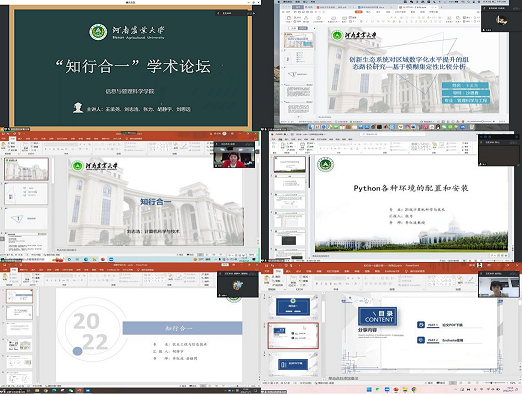Open WeChat from the macOS dock
This screenshot has width=522, height=394.
click(444, 127)
